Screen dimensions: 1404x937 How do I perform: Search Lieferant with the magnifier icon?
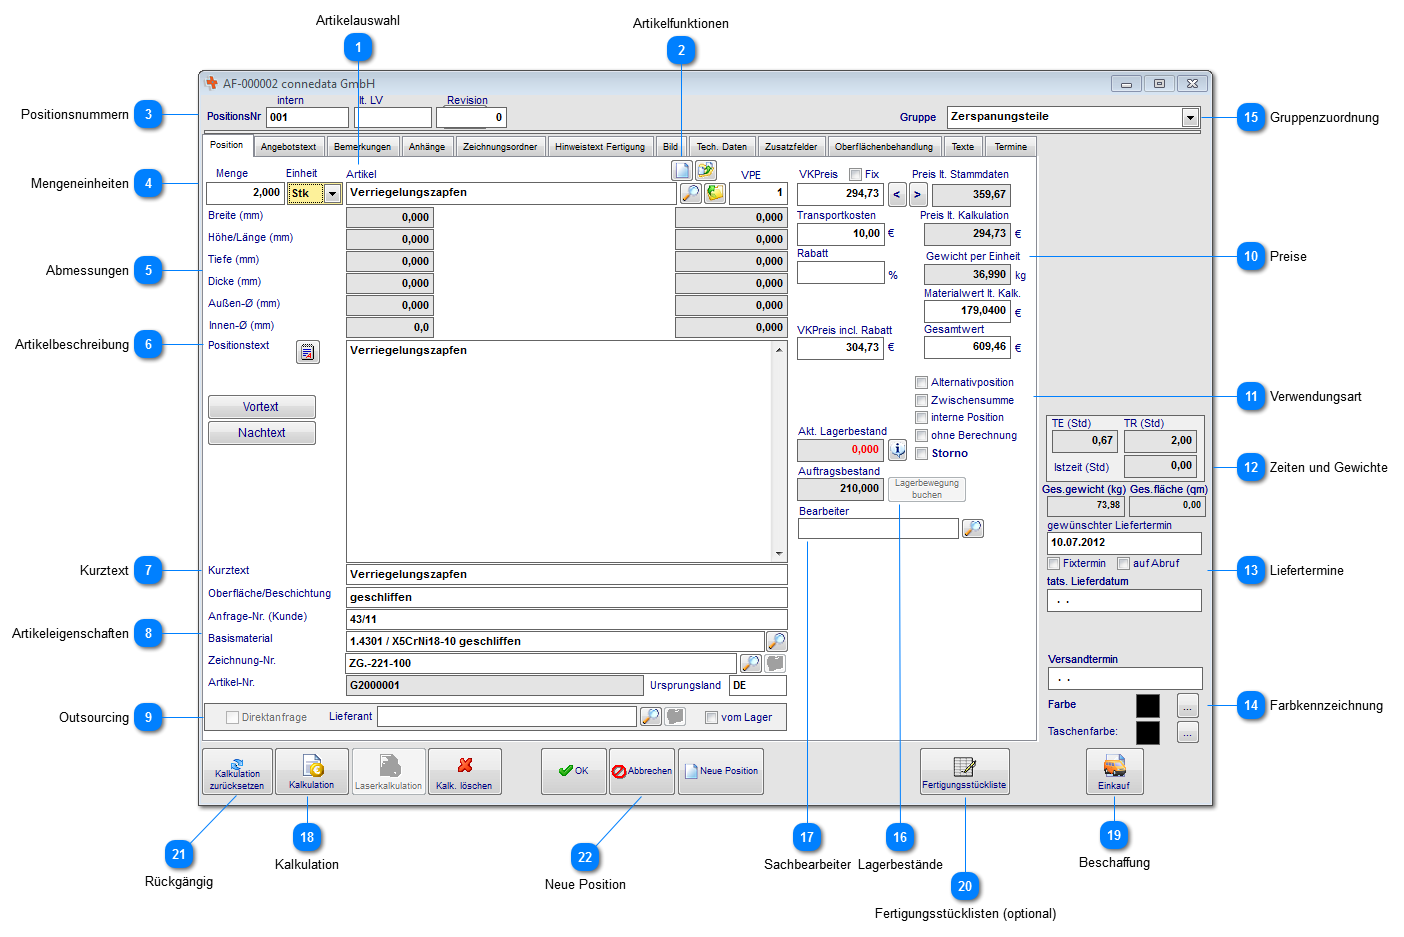pos(650,716)
